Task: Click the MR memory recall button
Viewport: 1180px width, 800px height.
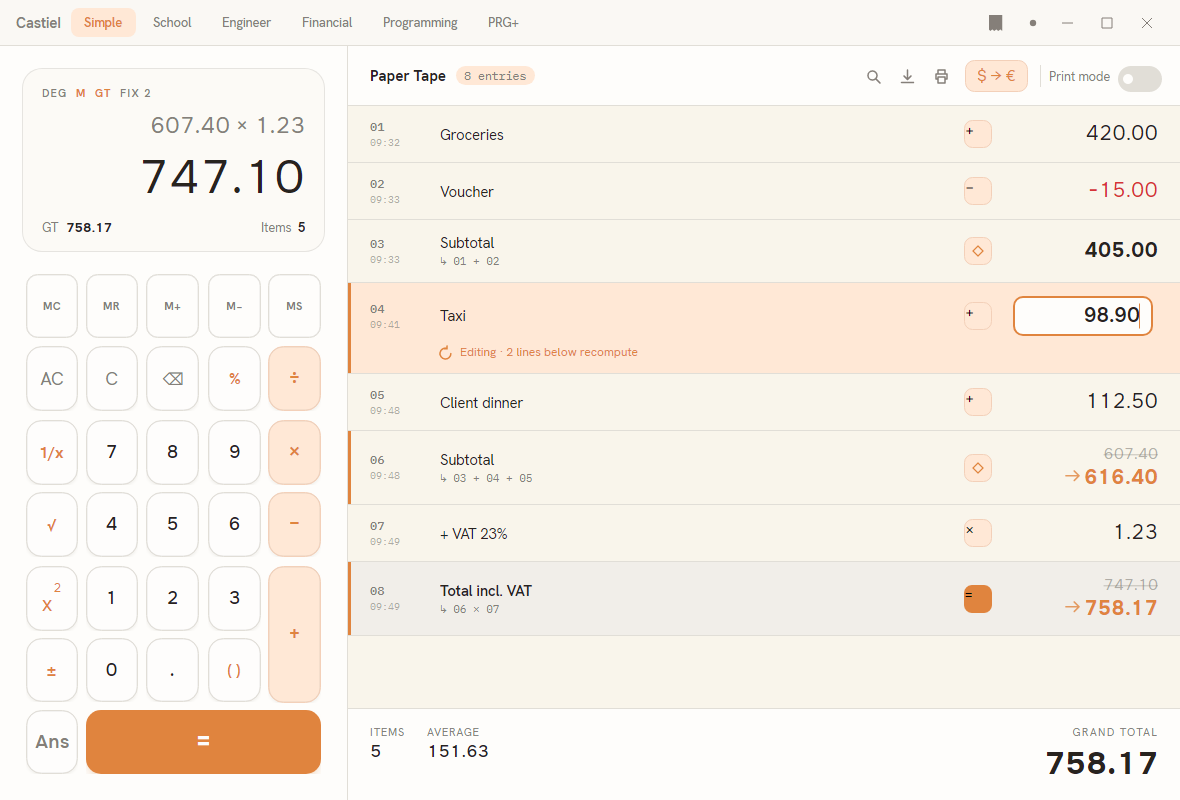Action: click(111, 306)
